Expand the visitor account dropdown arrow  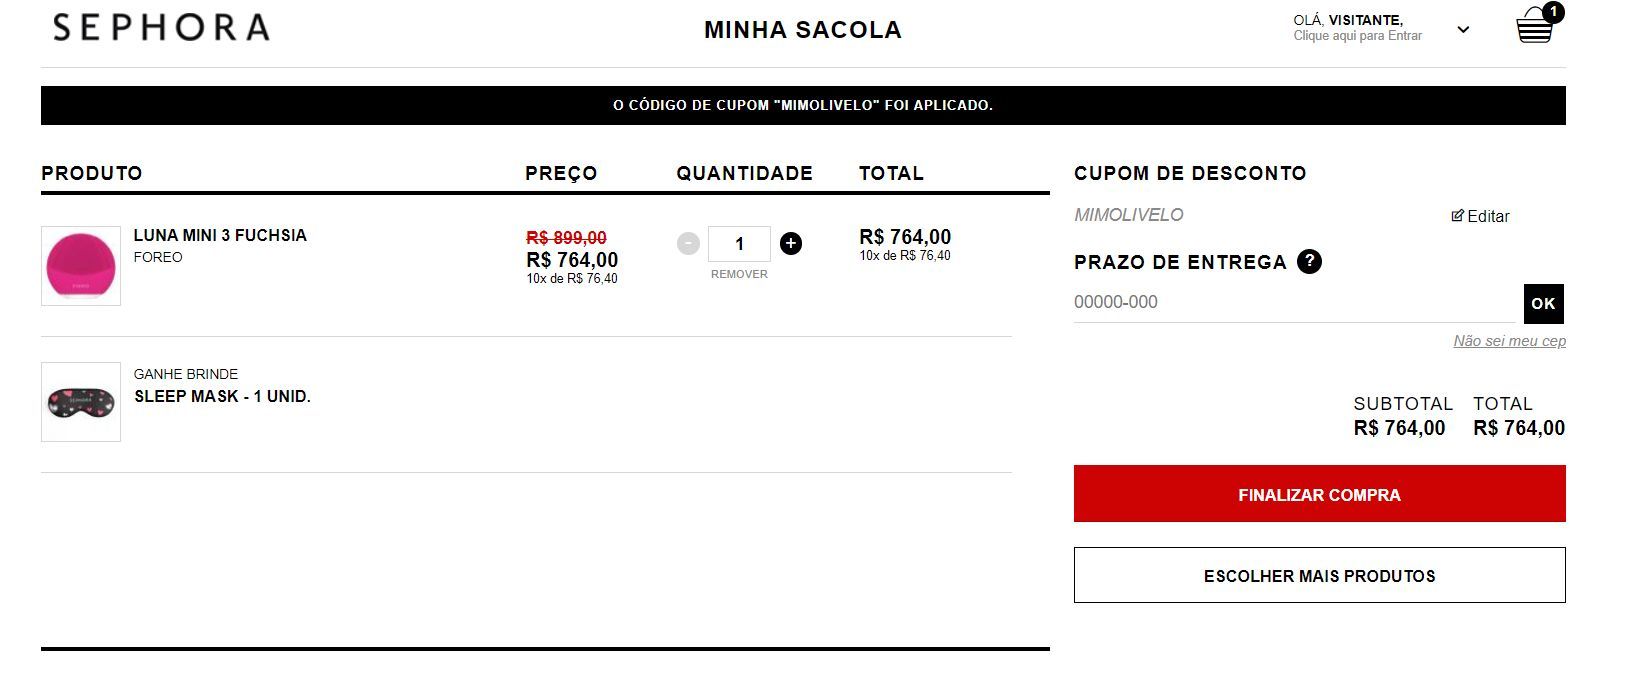[1463, 30]
